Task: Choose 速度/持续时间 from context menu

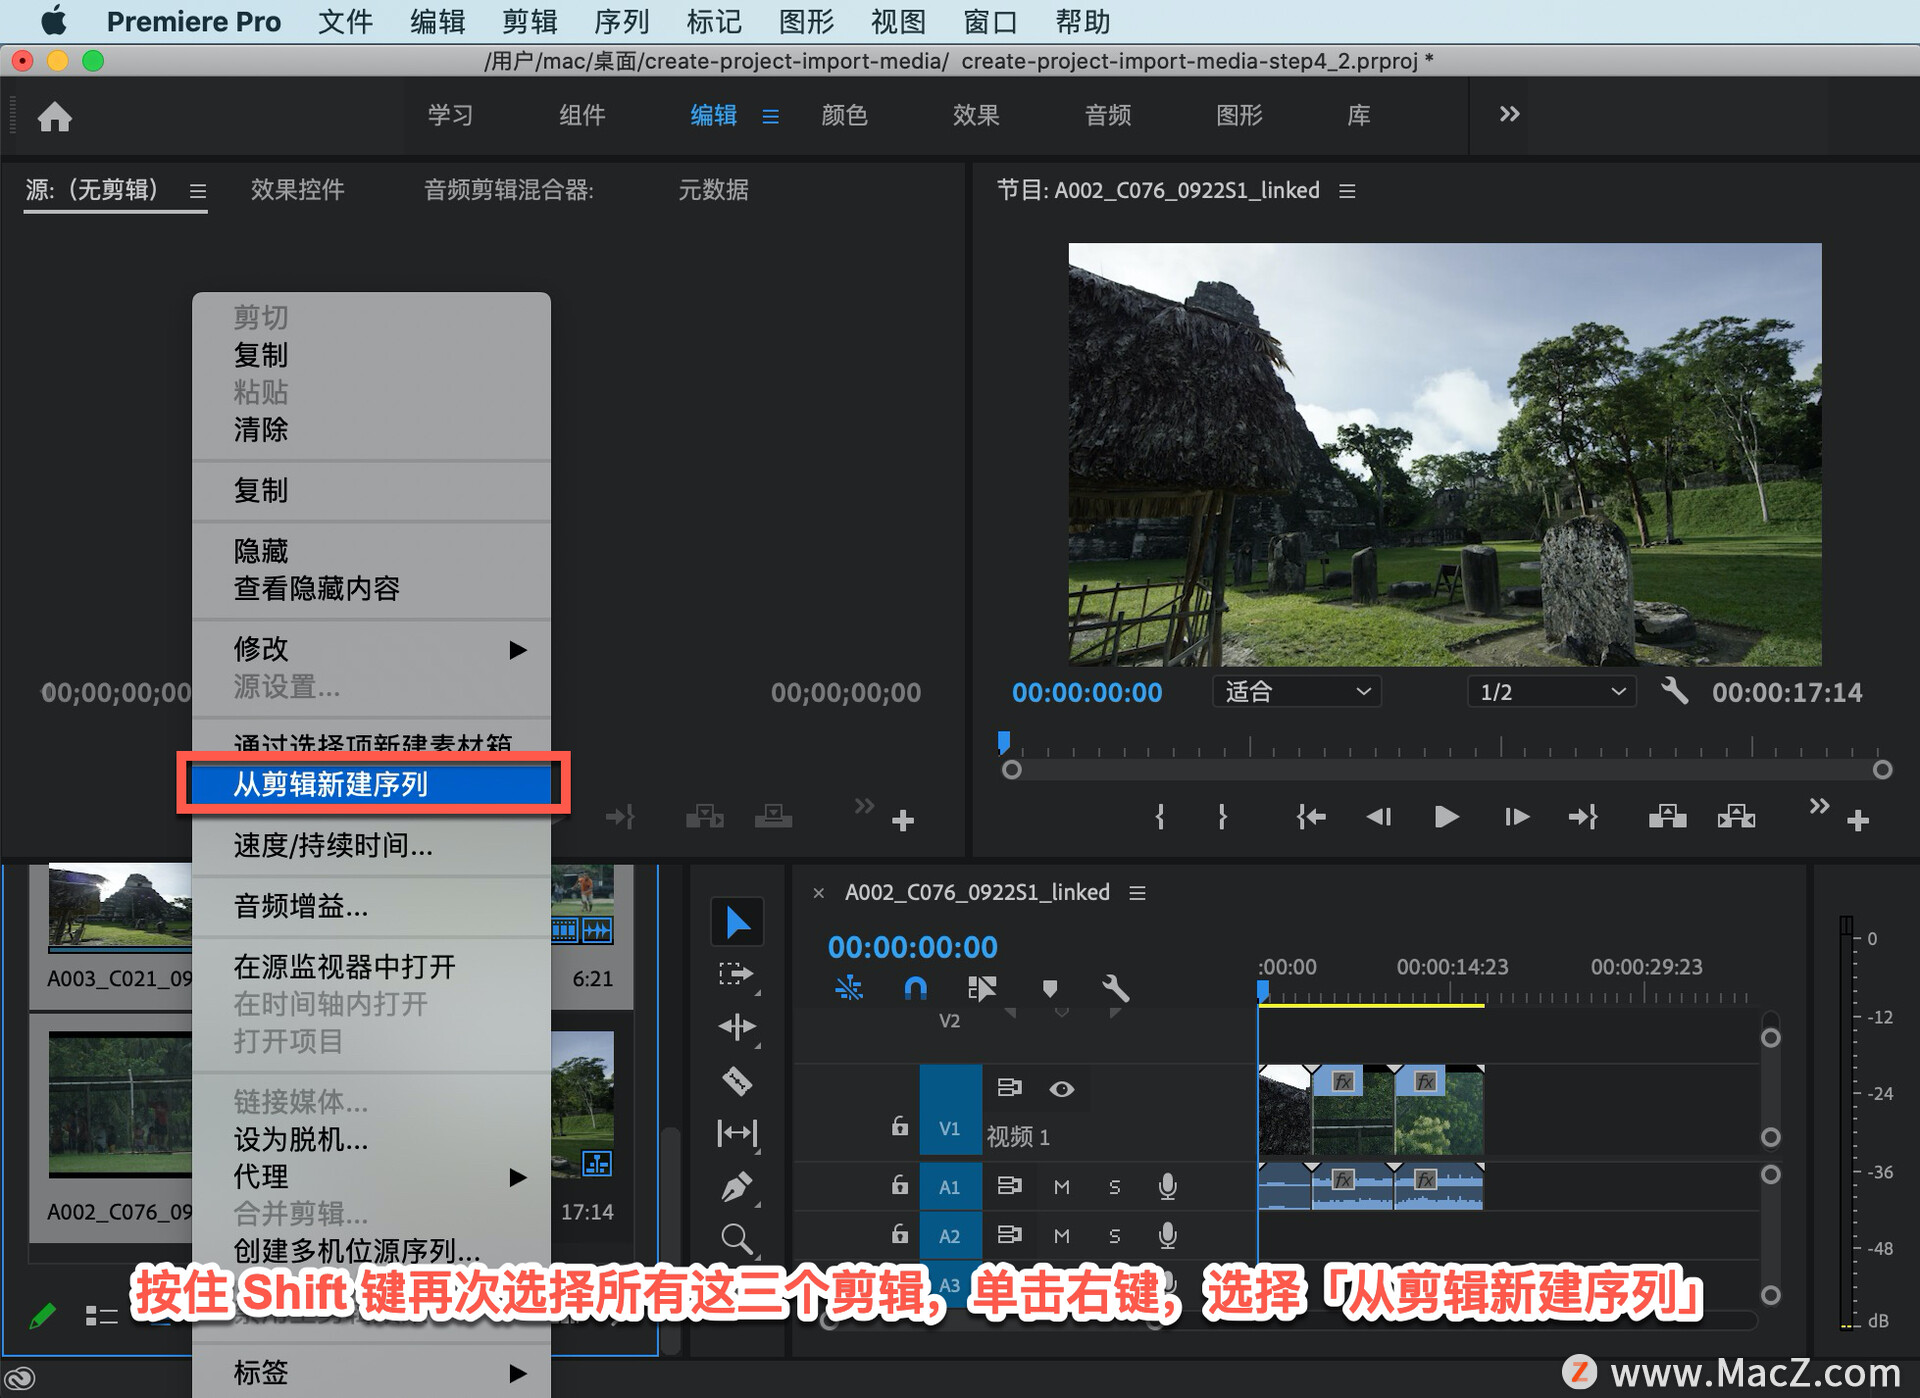Action: click(x=371, y=845)
